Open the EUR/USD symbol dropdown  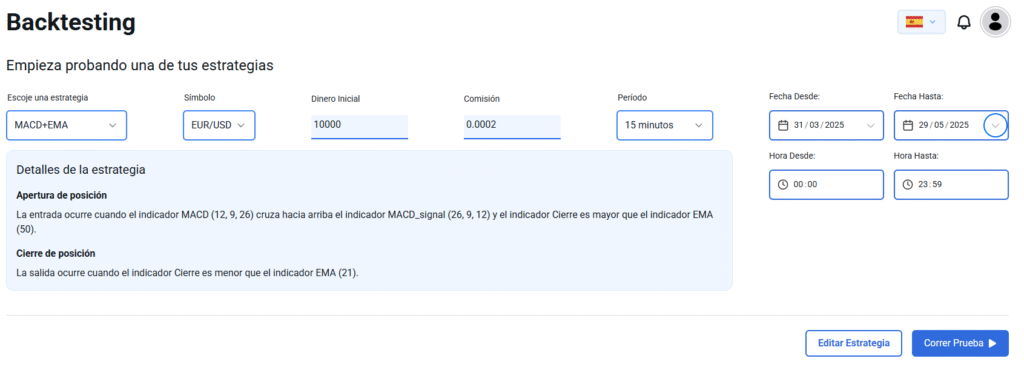point(219,125)
